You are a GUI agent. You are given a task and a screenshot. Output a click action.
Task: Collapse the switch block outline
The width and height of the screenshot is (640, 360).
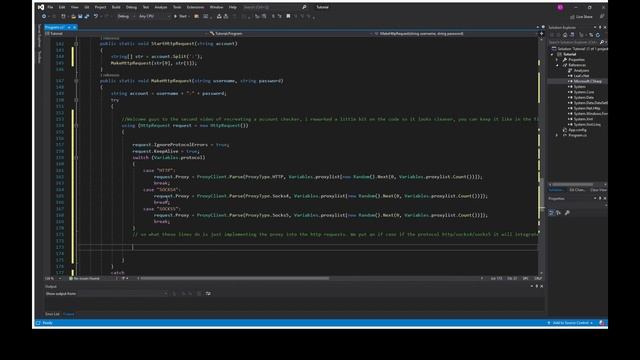click(x=76, y=158)
